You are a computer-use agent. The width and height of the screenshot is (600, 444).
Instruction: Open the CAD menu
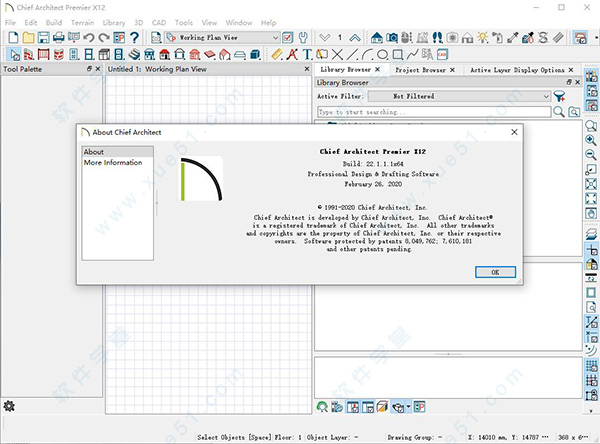click(159, 23)
